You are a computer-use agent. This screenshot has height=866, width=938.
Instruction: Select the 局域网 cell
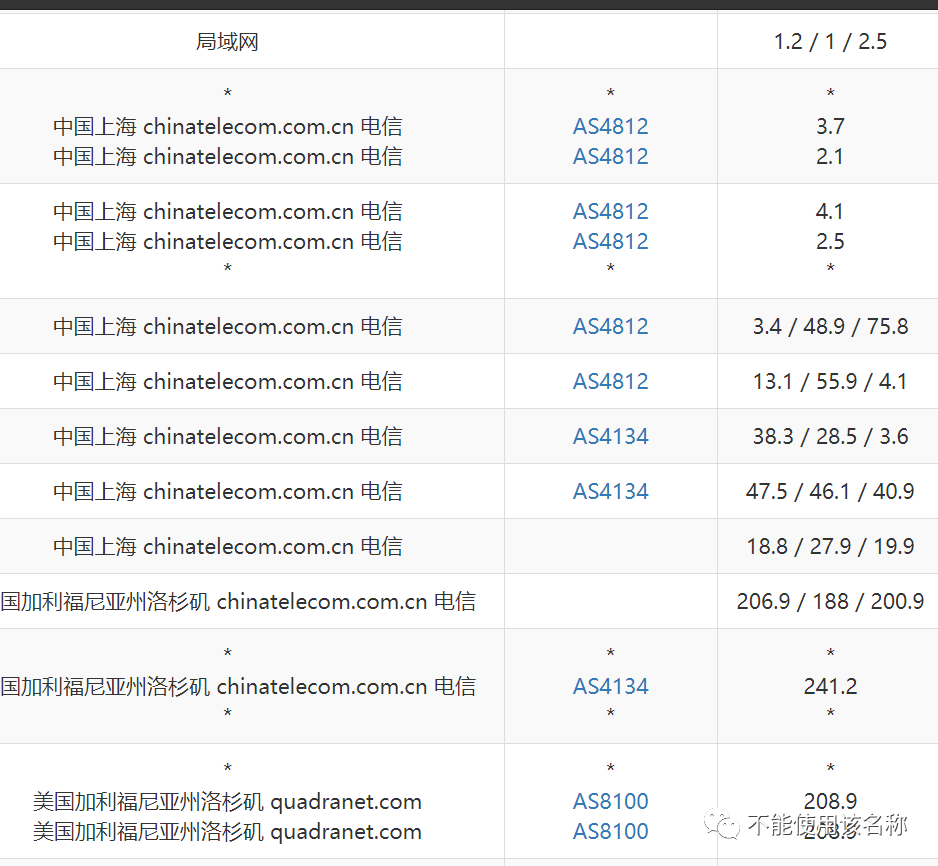[x=227, y=41]
